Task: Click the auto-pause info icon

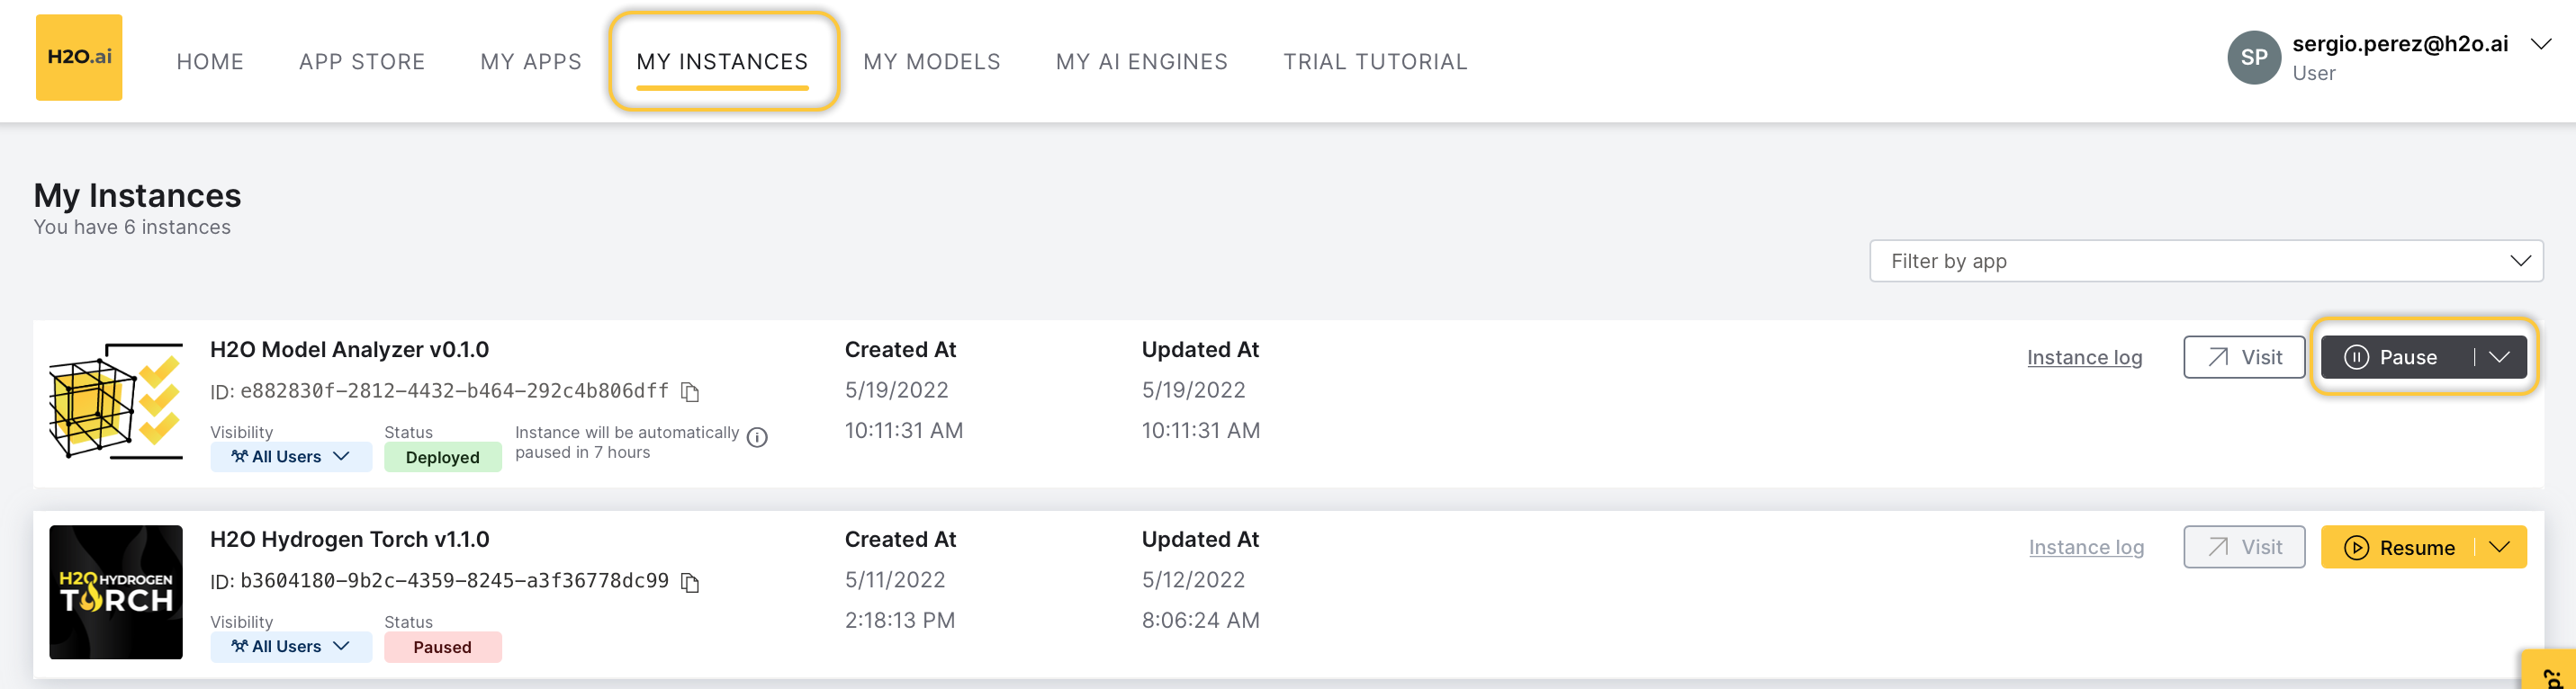Action: point(757,437)
